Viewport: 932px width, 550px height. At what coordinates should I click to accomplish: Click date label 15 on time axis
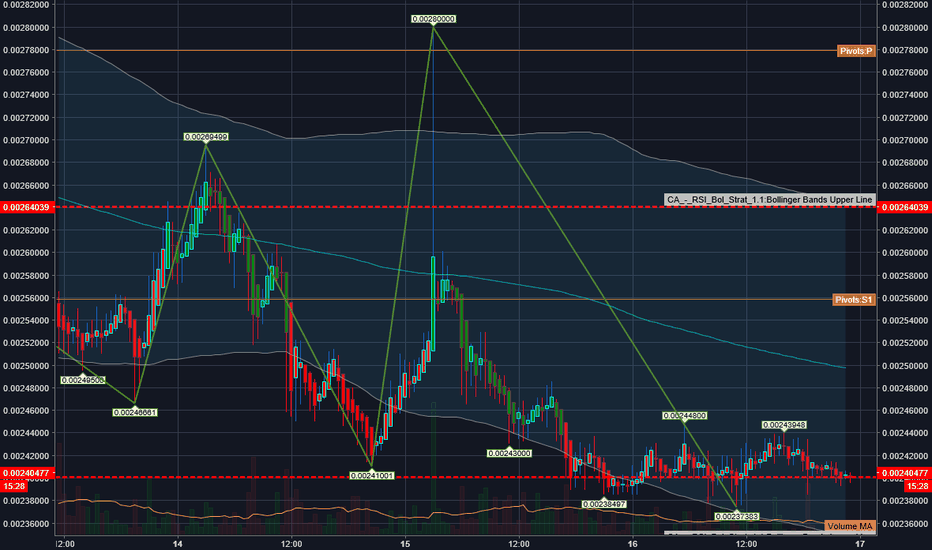pos(405,544)
